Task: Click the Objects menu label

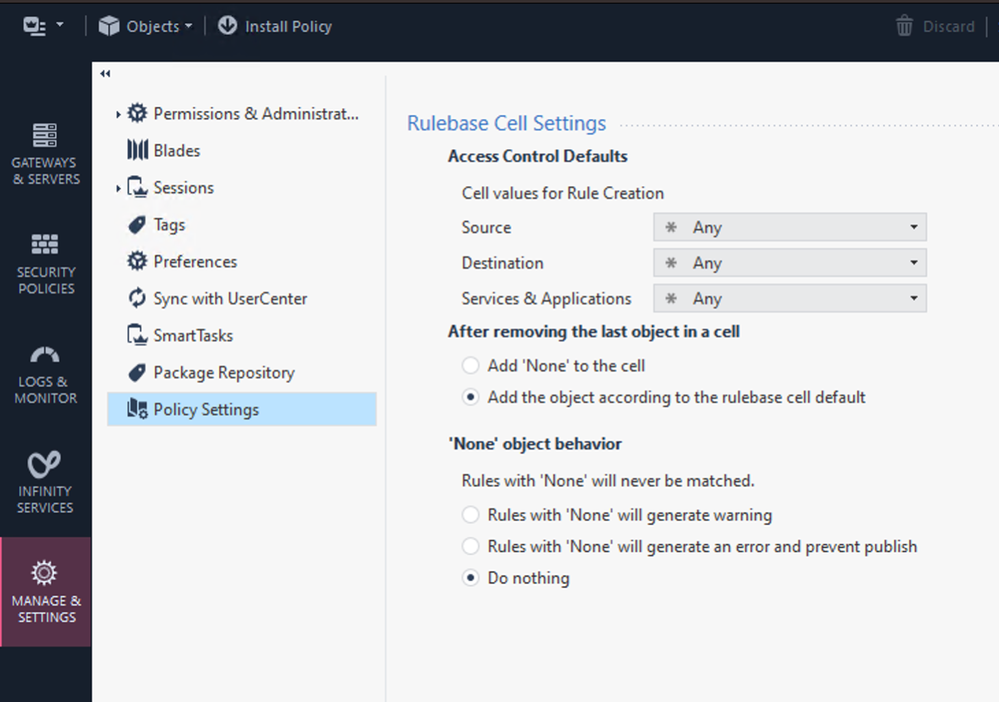Action: pyautogui.click(x=153, y=26)
